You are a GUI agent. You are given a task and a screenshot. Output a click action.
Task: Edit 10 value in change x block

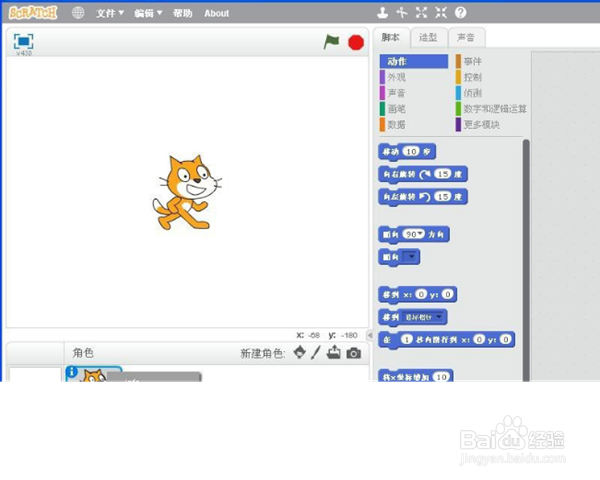(442, 377)
